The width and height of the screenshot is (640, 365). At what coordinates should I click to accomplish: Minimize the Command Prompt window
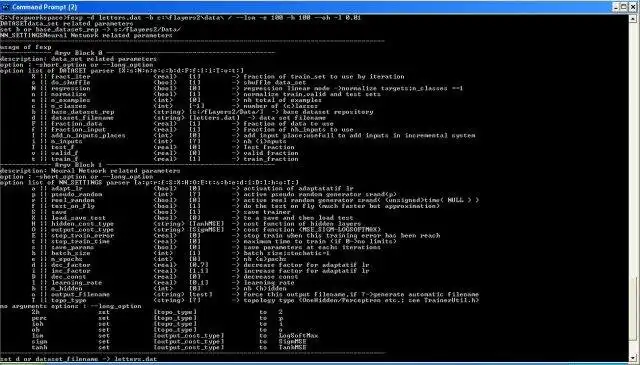(616, 7)
